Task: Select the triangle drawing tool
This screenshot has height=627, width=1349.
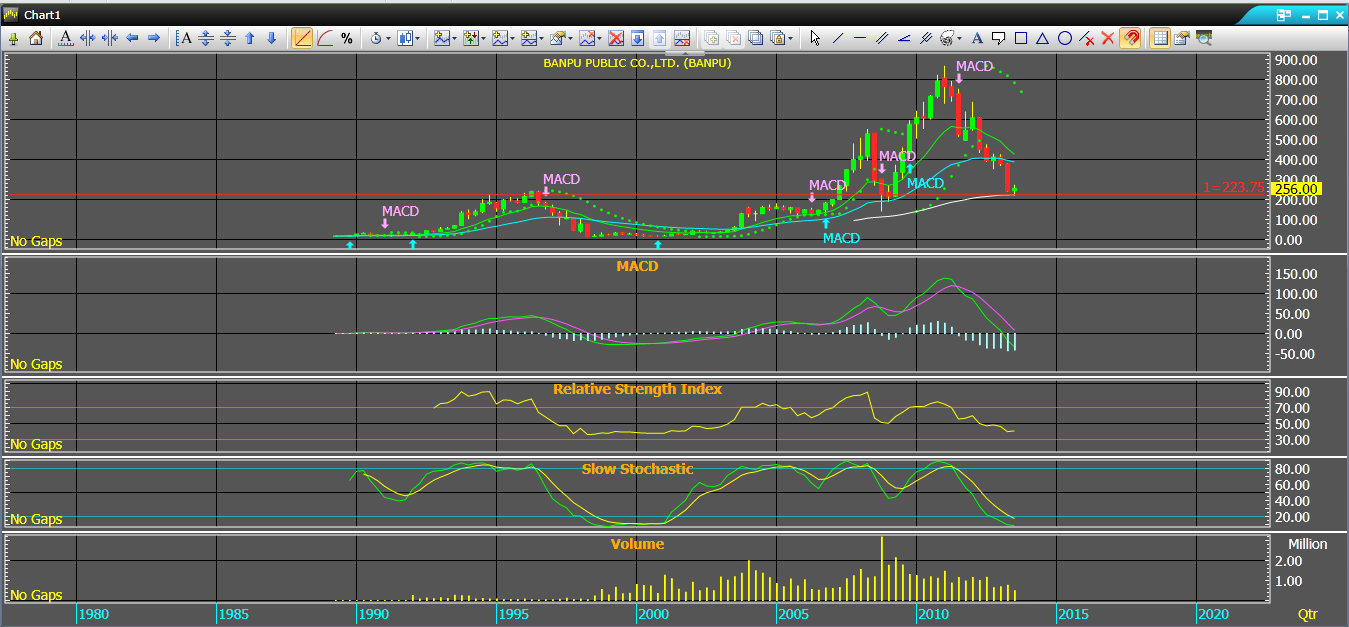Action: click(1043, 38)
